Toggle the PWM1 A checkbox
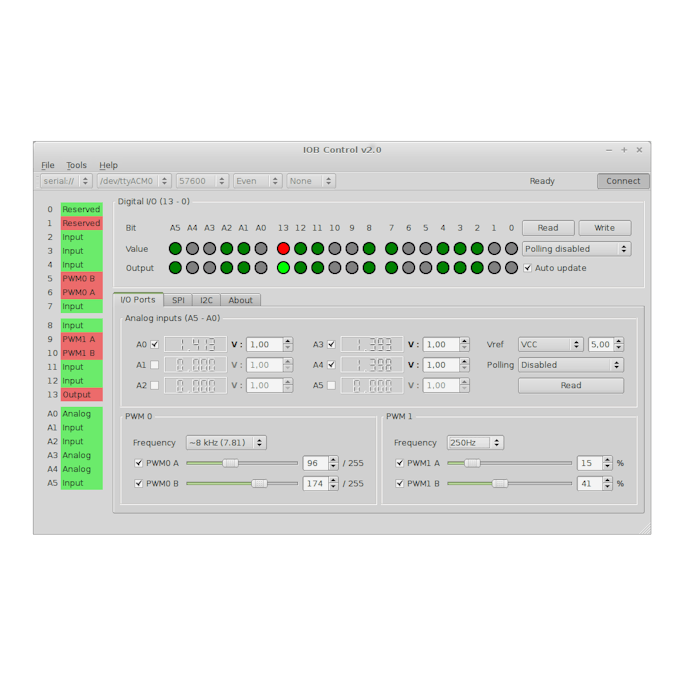Viewport: 675px width, 675px height. [x=399, y=463]
